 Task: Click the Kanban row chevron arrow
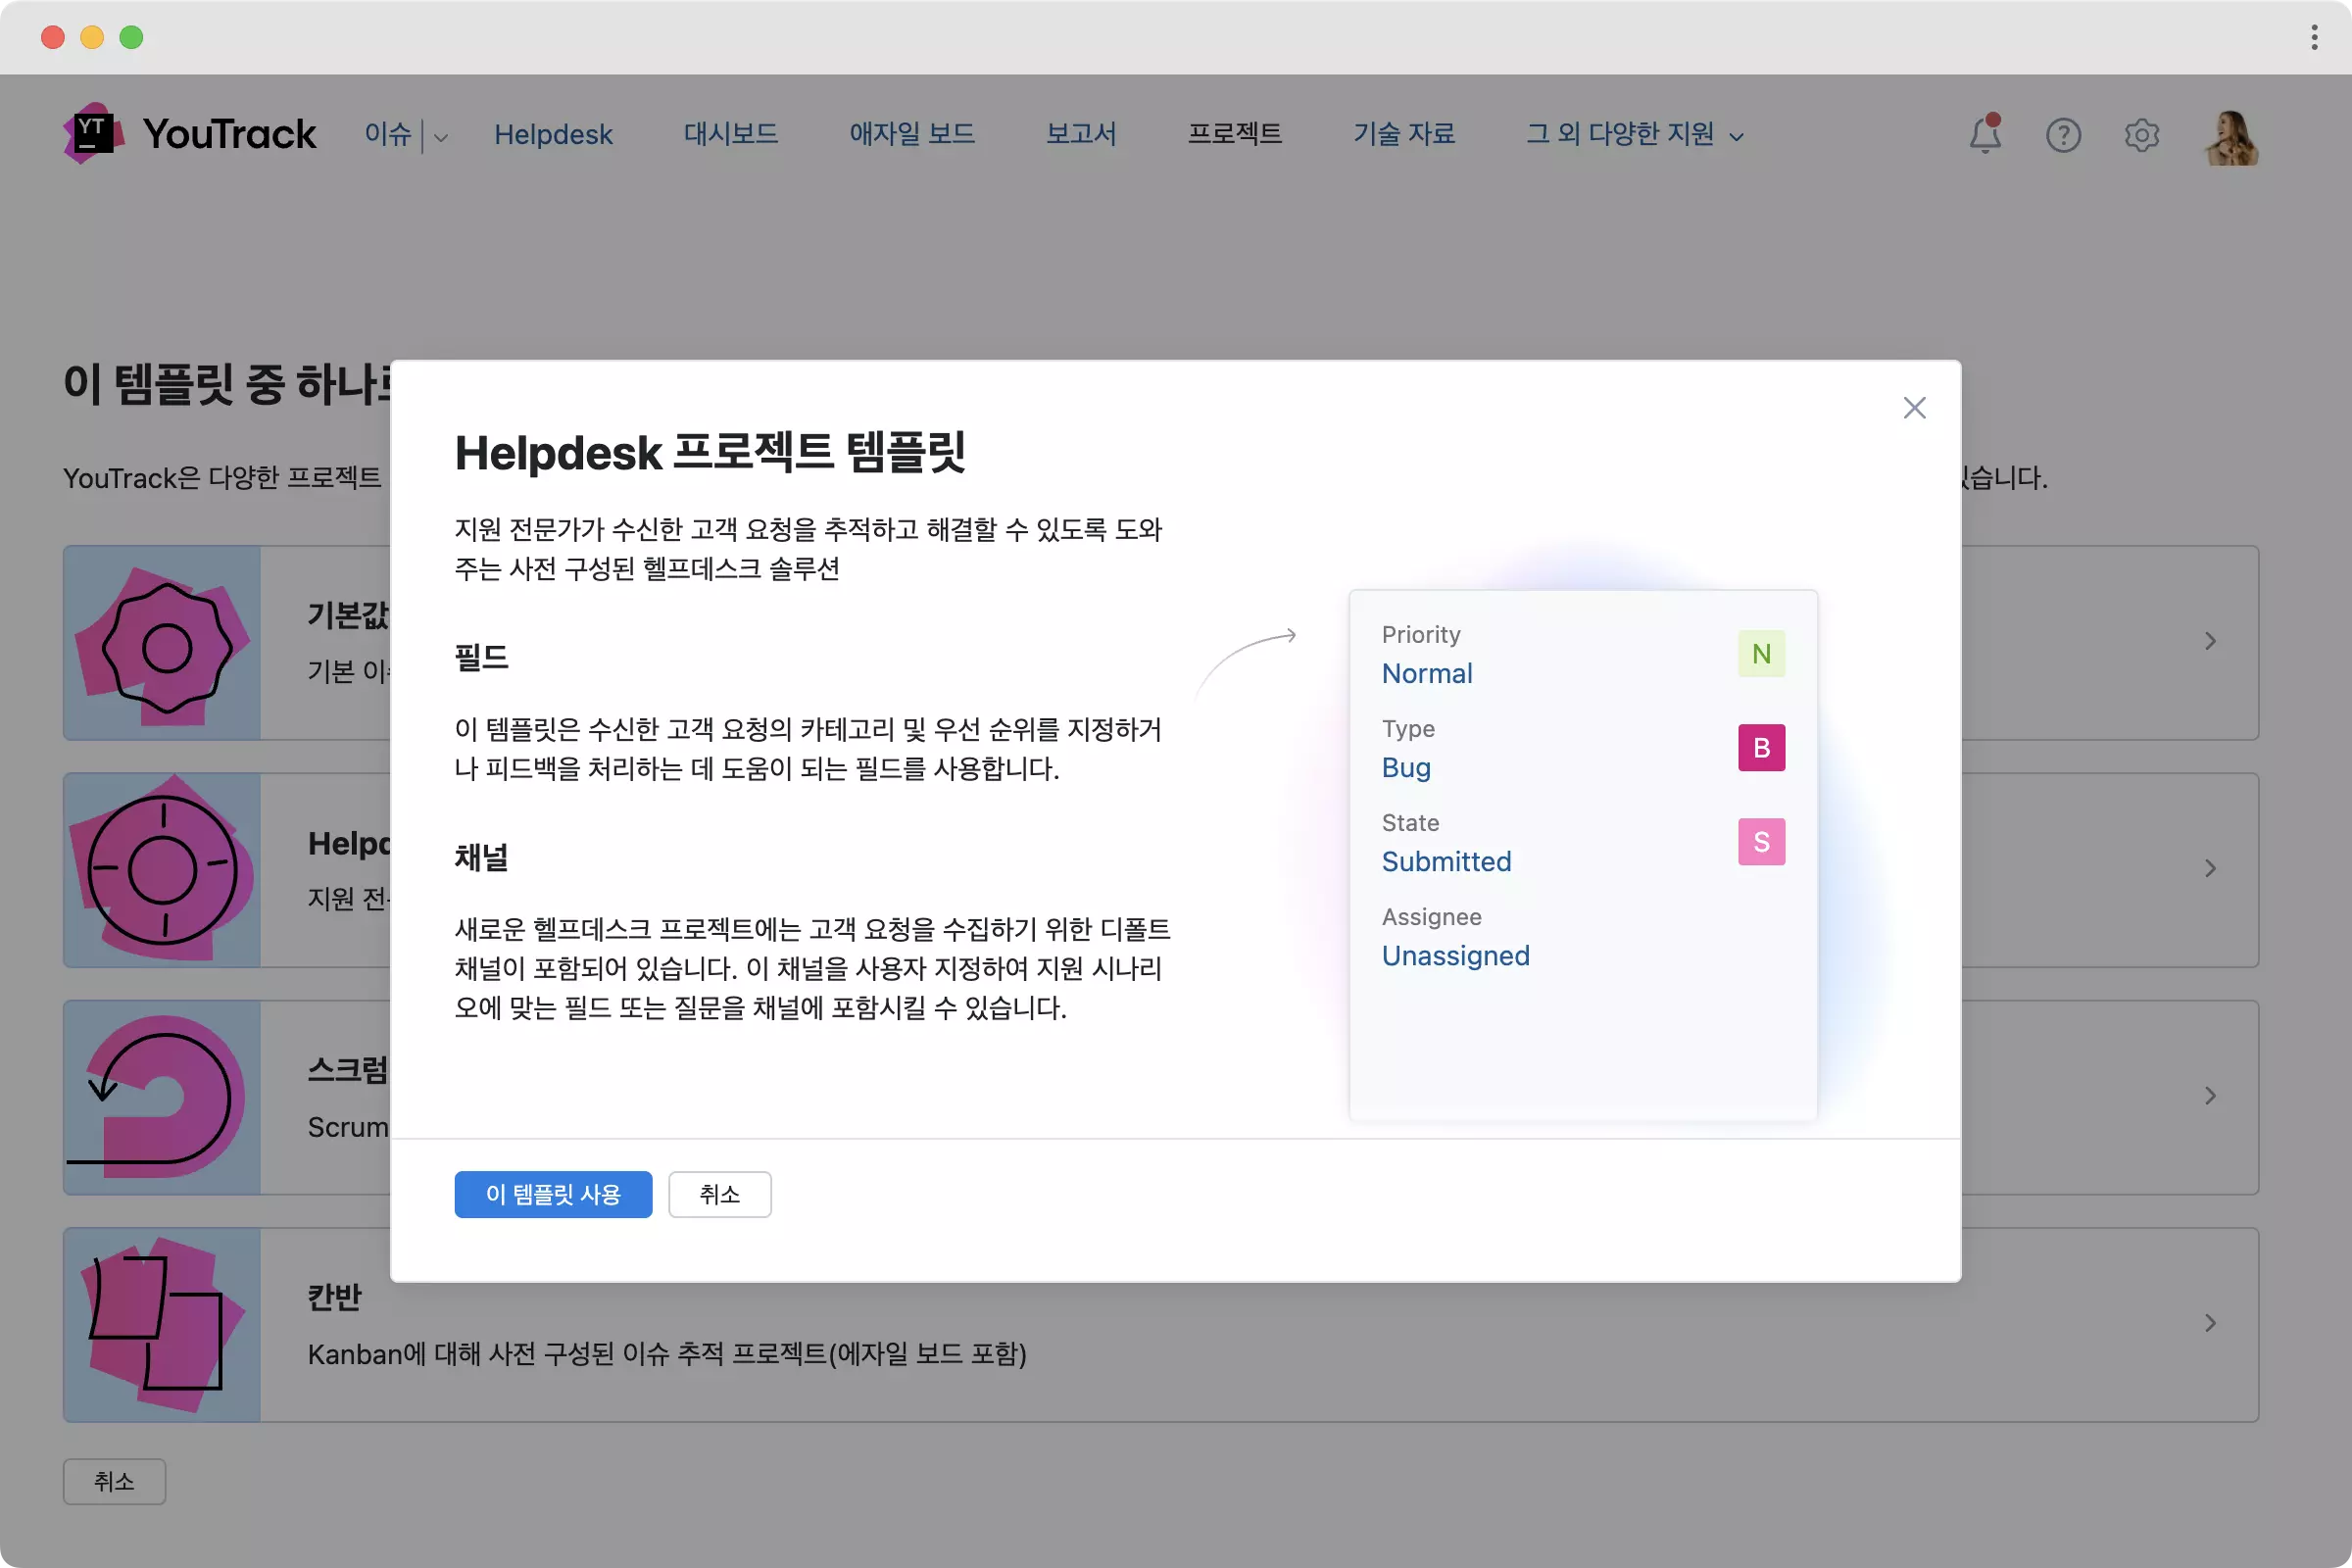point(2210,1323)
